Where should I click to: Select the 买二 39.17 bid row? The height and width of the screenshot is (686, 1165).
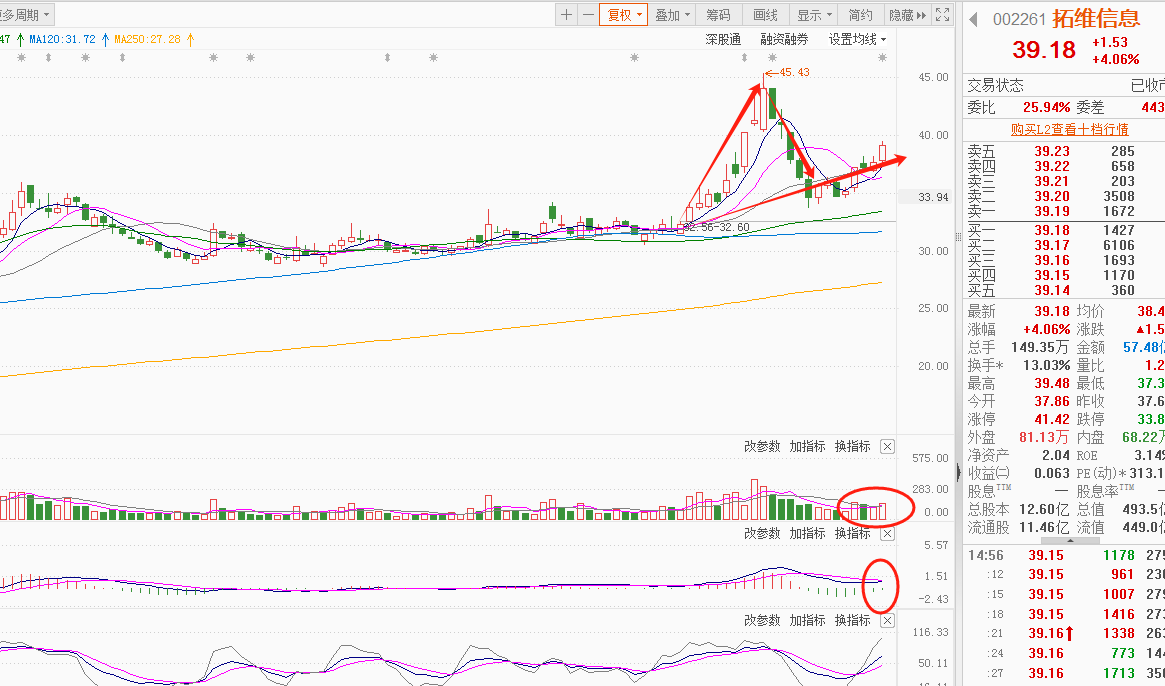(x=1064, y=245)
